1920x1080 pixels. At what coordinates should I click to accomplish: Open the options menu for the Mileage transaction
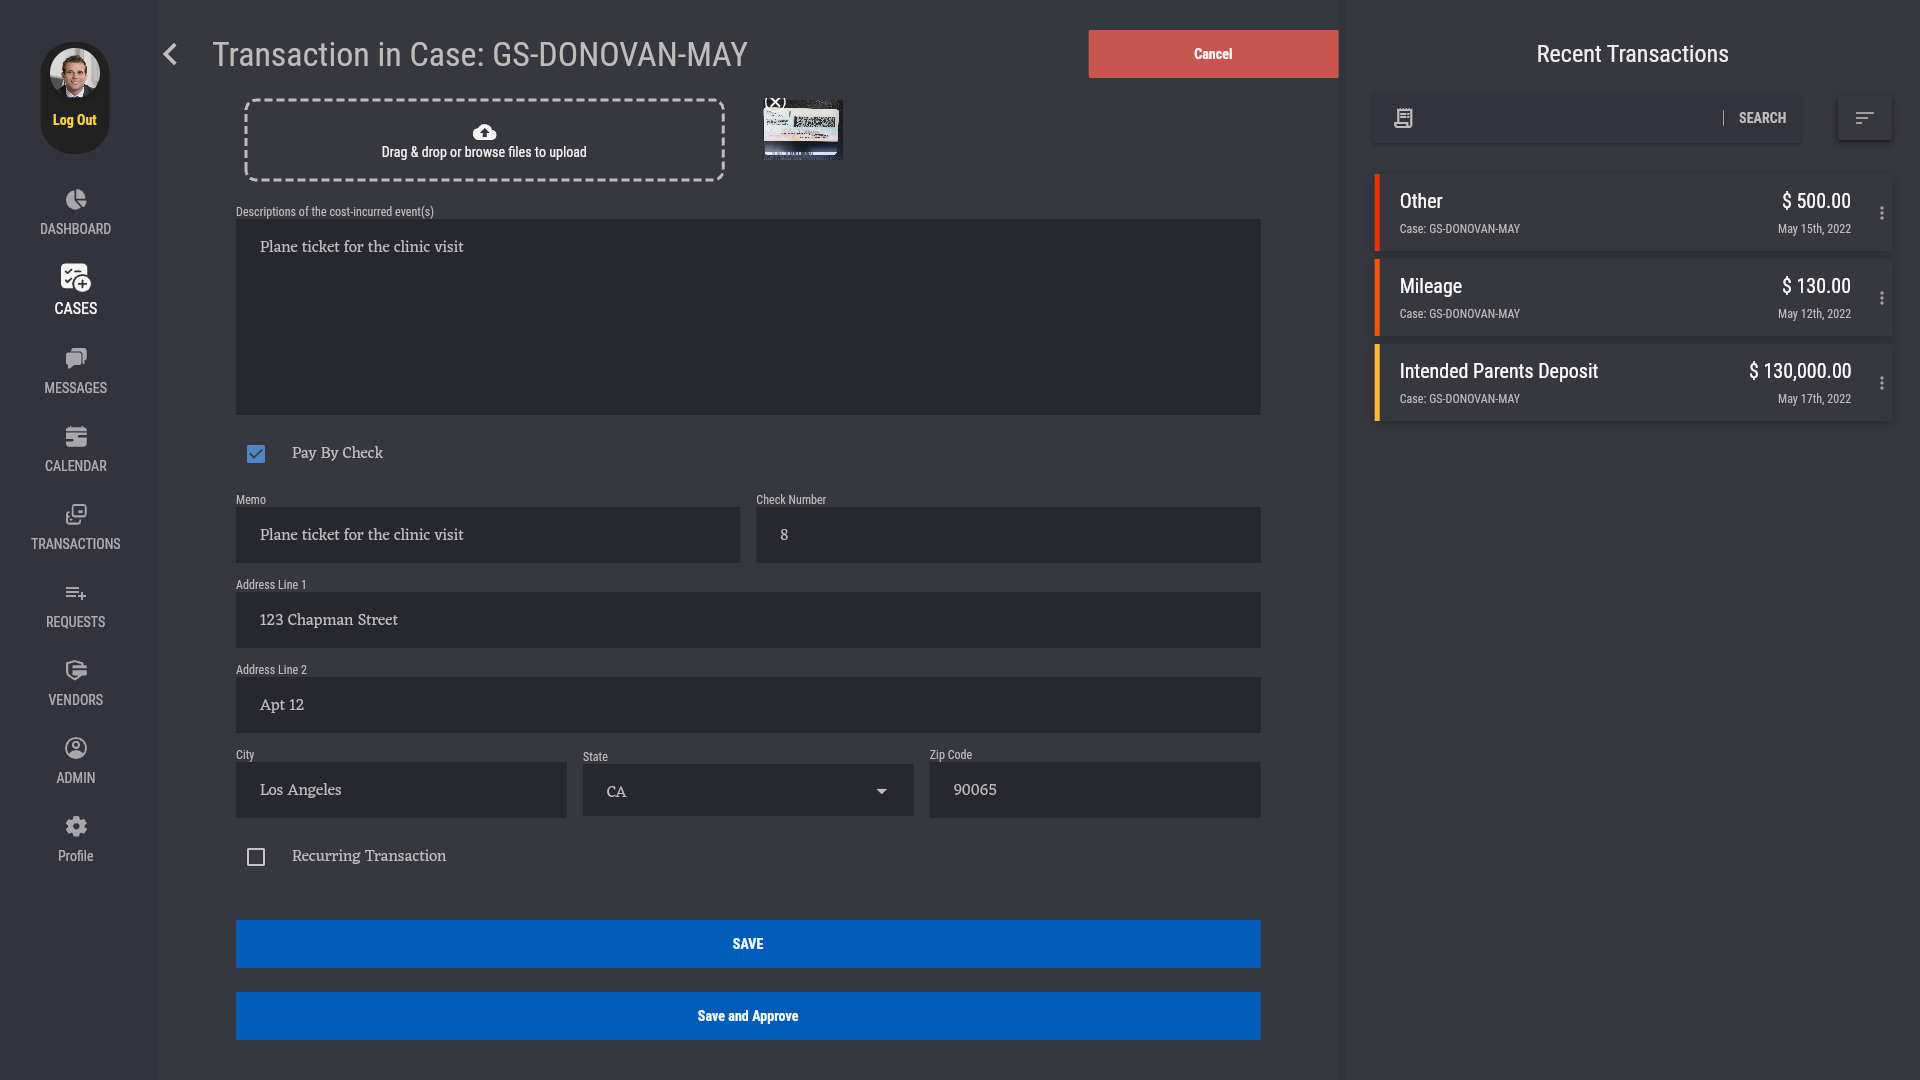[x=1882, y=298]
